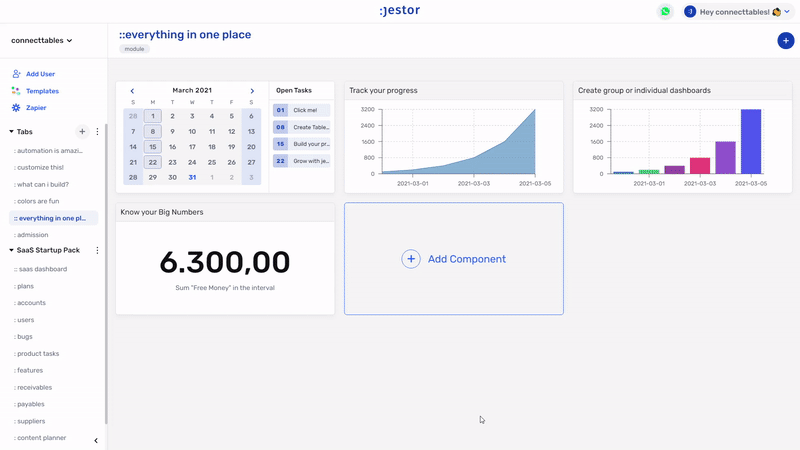Go to next month in calendar

(x=252, y=91)
